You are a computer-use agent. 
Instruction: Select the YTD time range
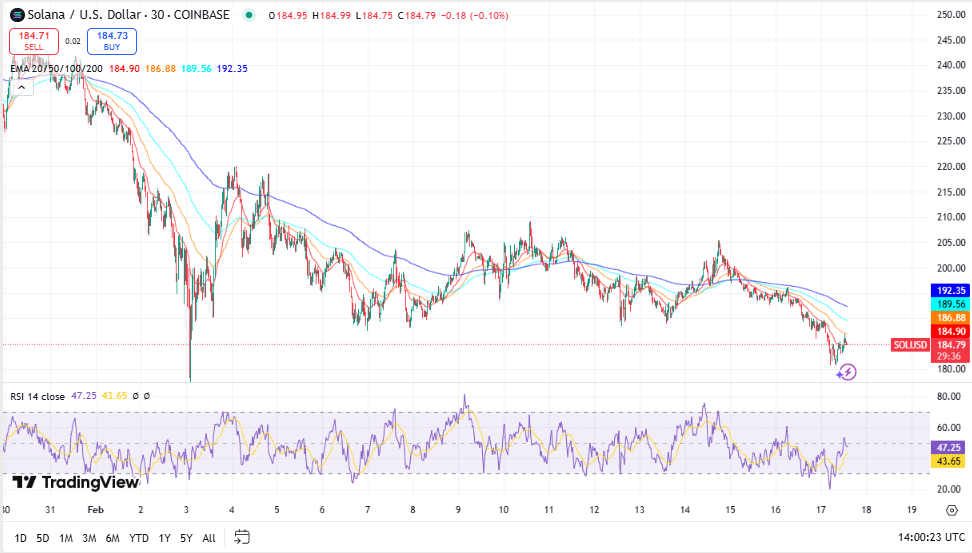139,538
